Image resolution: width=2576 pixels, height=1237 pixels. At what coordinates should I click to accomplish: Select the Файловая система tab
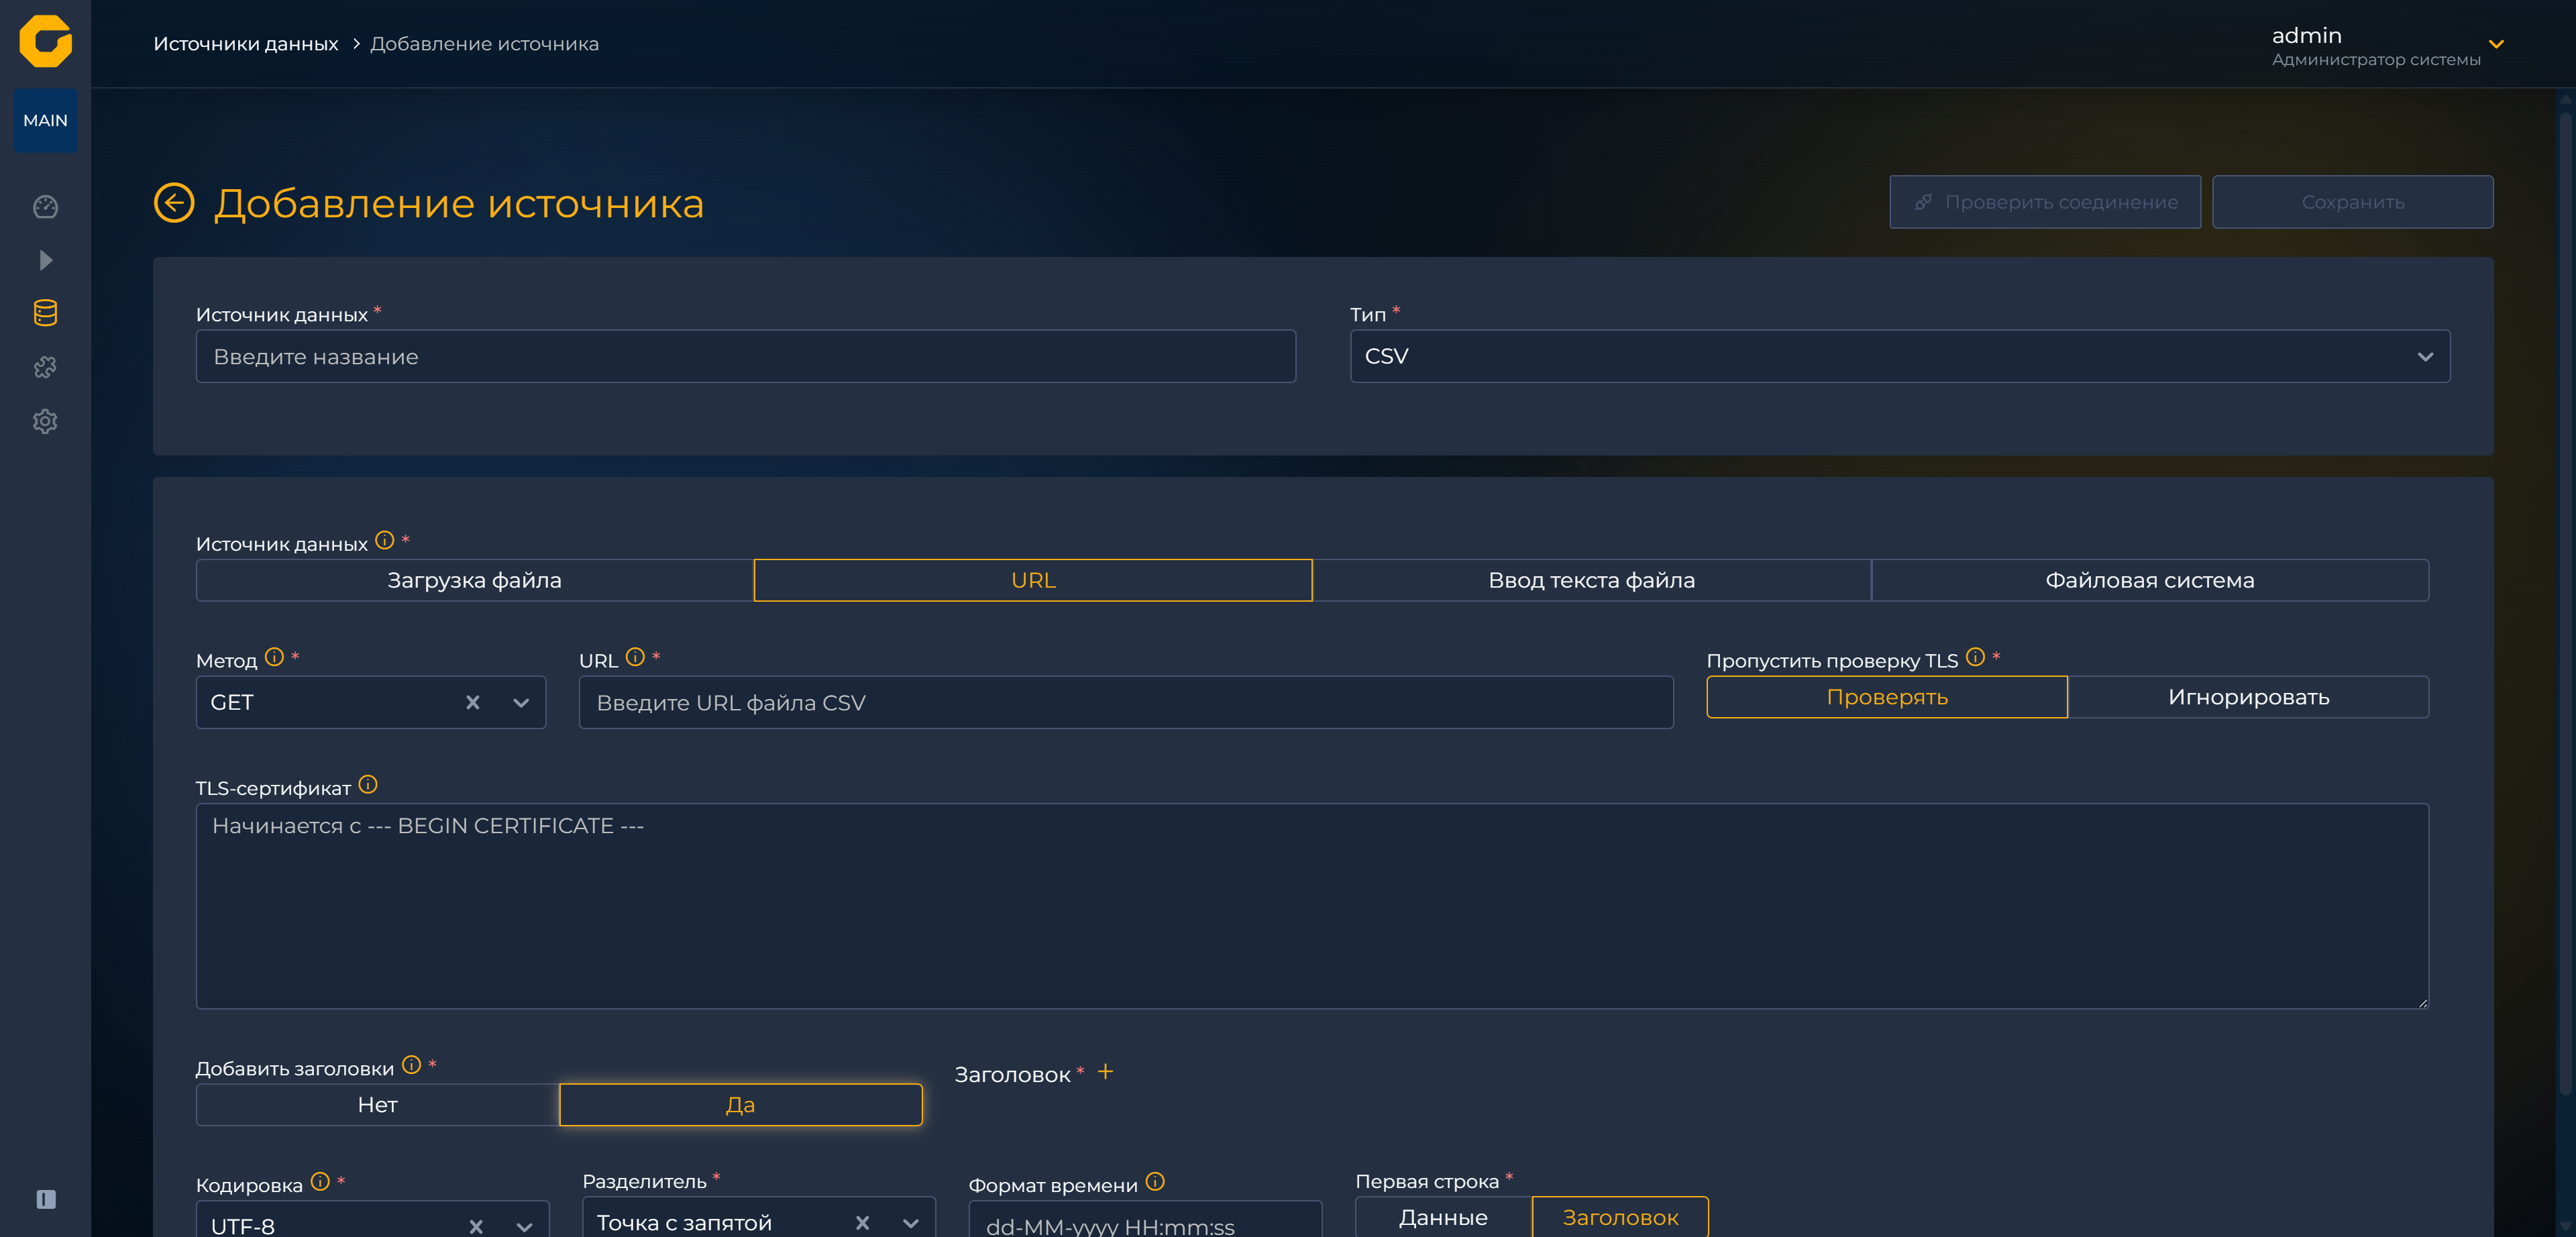pyautogui.click(x=2150, y=580)
